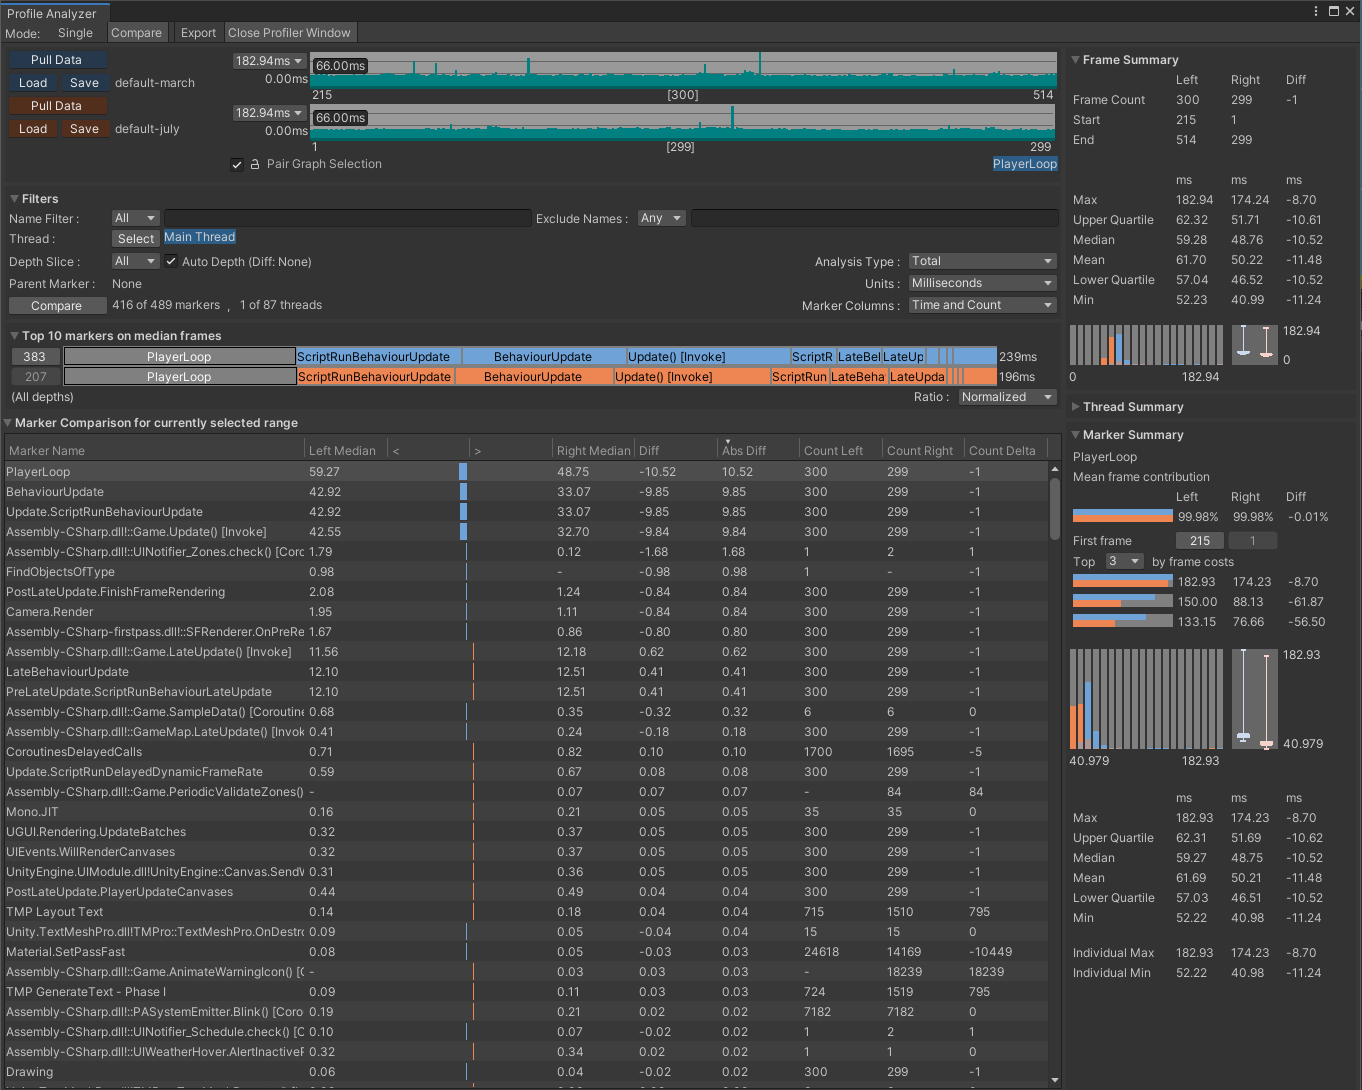This screenshot has height=1090, width=1362.
Task: Save the default-july dataset
Action: pyautogui.click(x=84, y=129)
